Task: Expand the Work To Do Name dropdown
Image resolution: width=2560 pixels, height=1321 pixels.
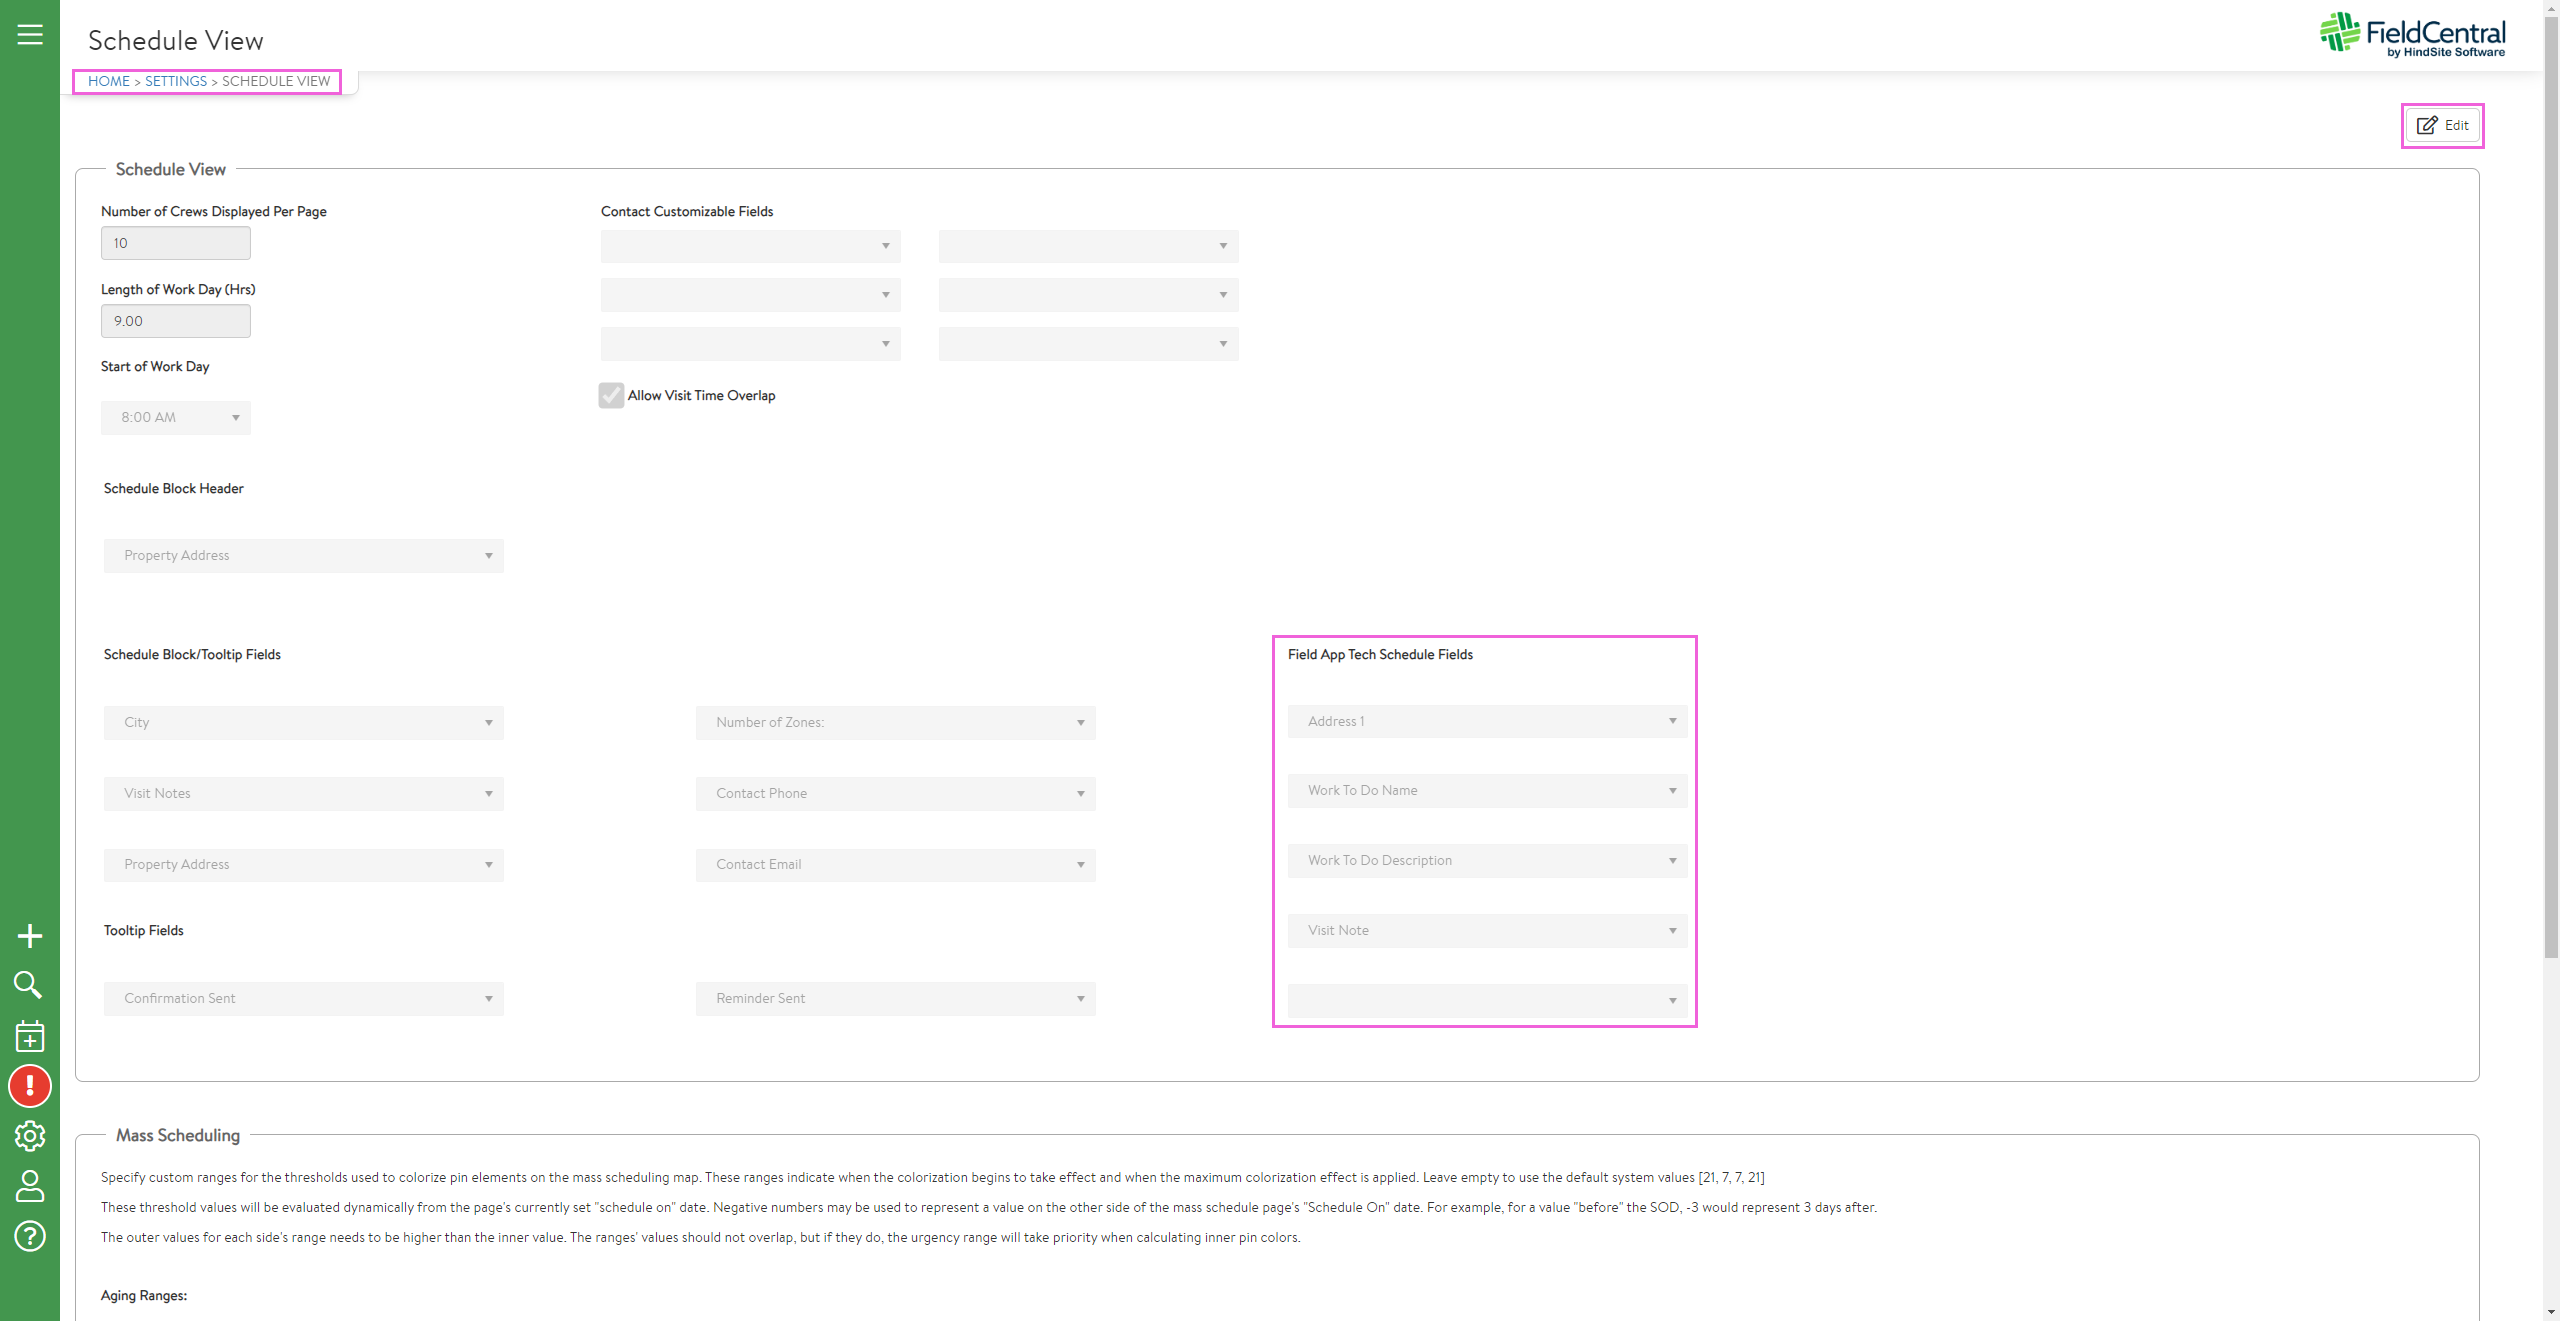Action: [1487, 791]
